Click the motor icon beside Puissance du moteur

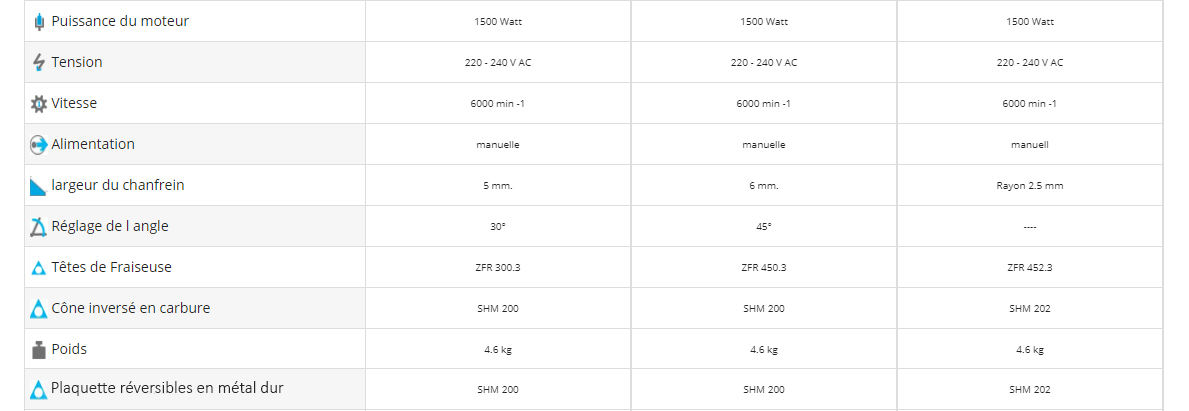[39, 22]
